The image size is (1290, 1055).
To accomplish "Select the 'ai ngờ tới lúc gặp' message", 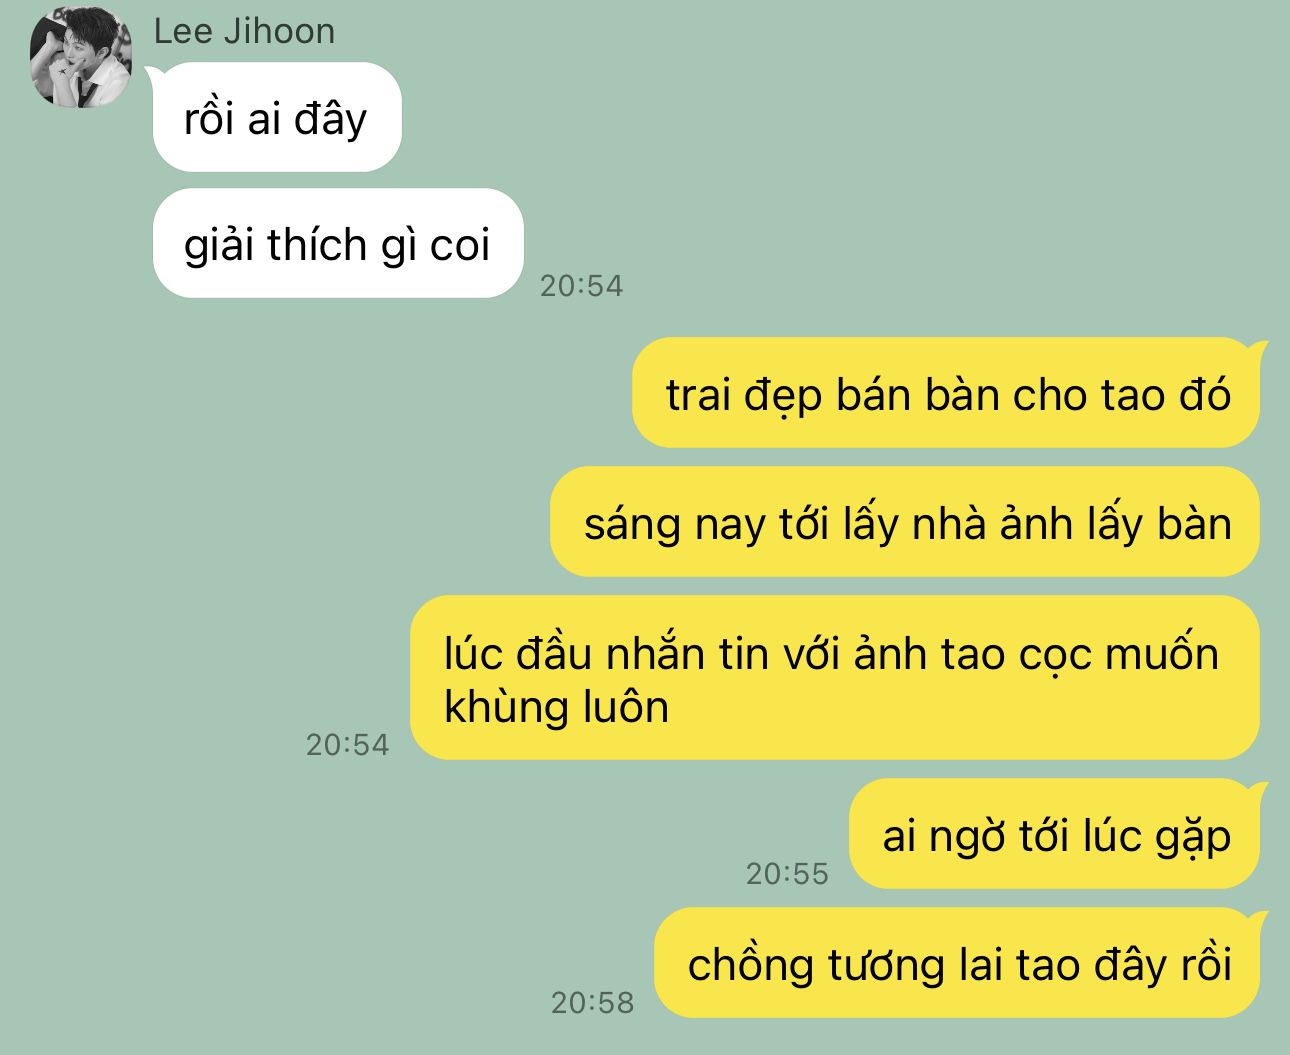I will point(1056,834).
